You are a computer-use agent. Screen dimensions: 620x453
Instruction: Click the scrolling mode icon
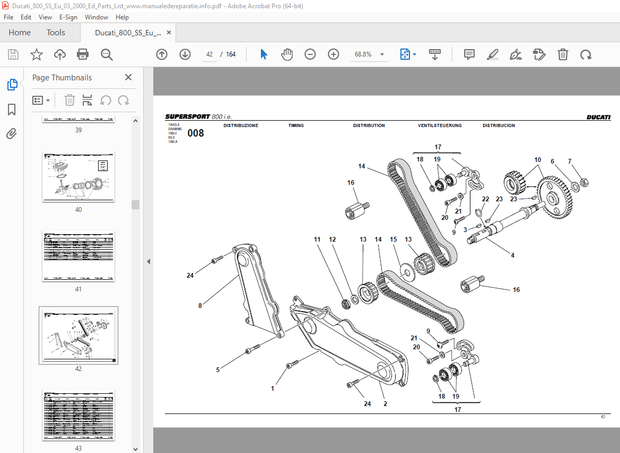tap(435, 54)
